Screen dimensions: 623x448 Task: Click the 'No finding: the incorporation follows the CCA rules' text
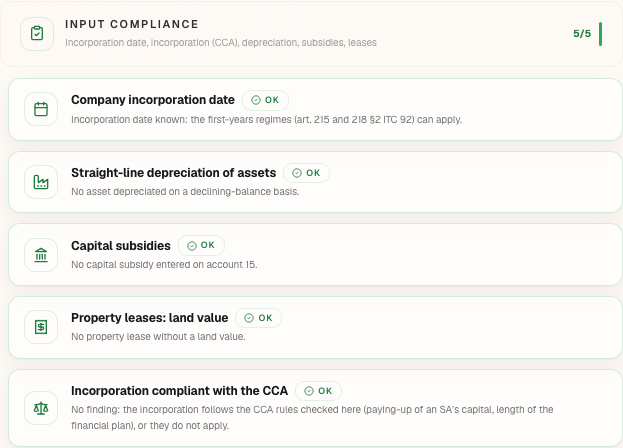(312, 417)
